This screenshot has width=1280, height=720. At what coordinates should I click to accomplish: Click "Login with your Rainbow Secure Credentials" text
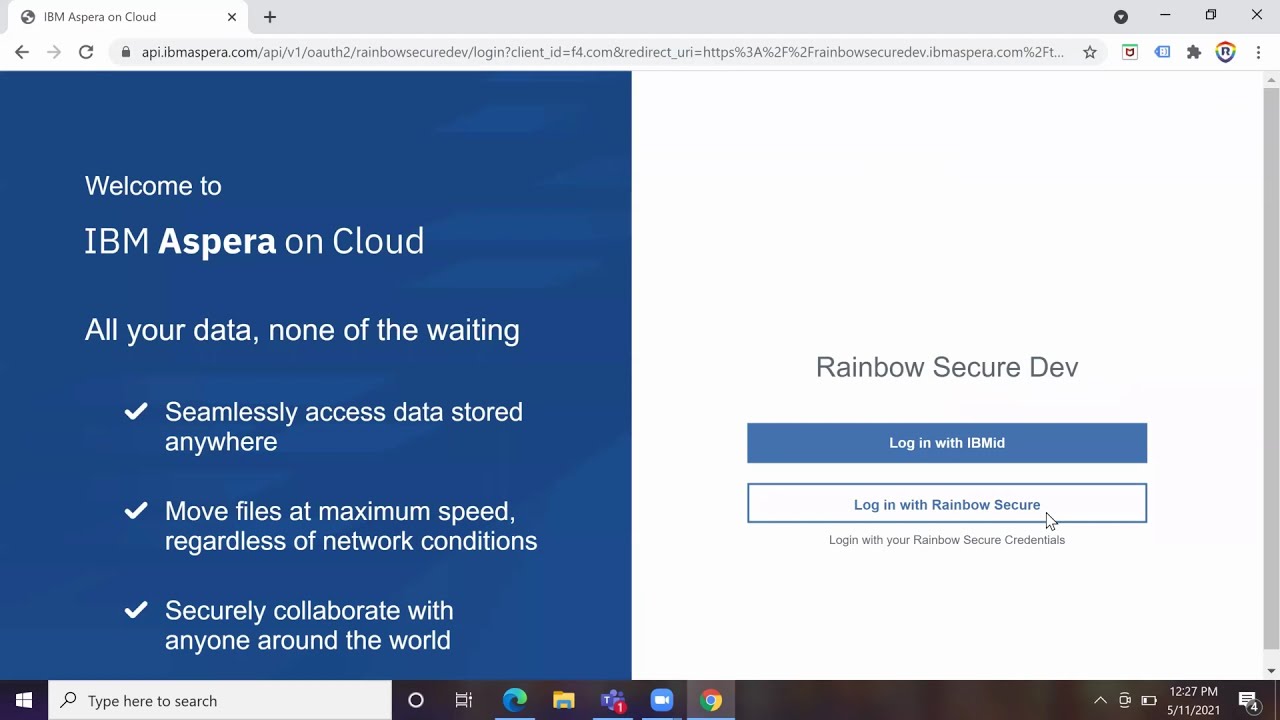947,540
